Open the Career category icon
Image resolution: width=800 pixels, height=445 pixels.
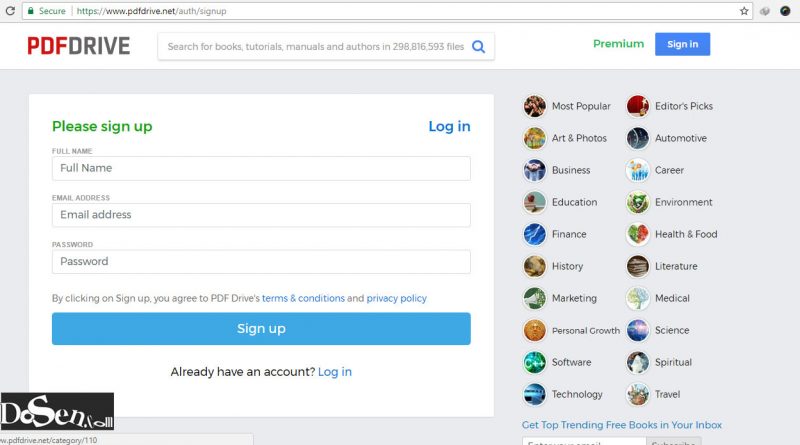point(638,170)
